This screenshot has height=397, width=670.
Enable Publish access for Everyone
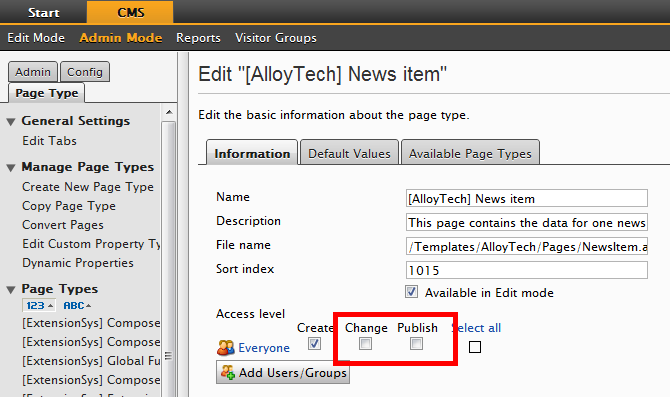click(x=416, y=343)
